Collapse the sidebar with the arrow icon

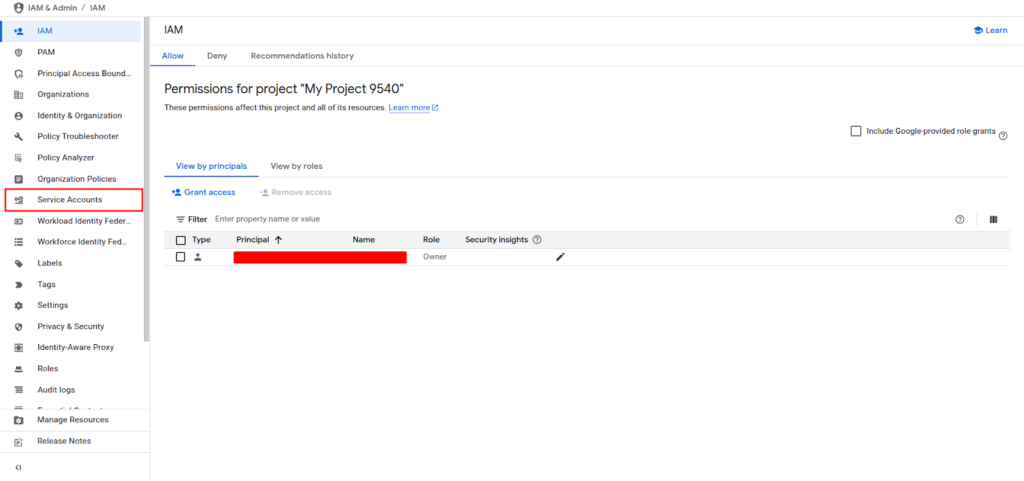click(x=18, y=467)
